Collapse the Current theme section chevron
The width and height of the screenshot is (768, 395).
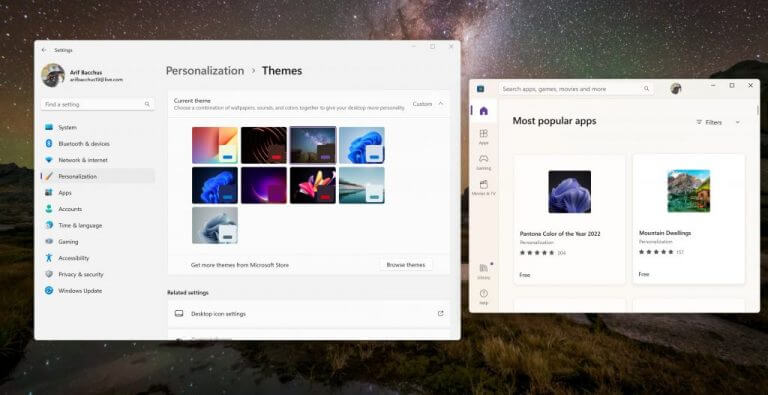click(440, 104)
